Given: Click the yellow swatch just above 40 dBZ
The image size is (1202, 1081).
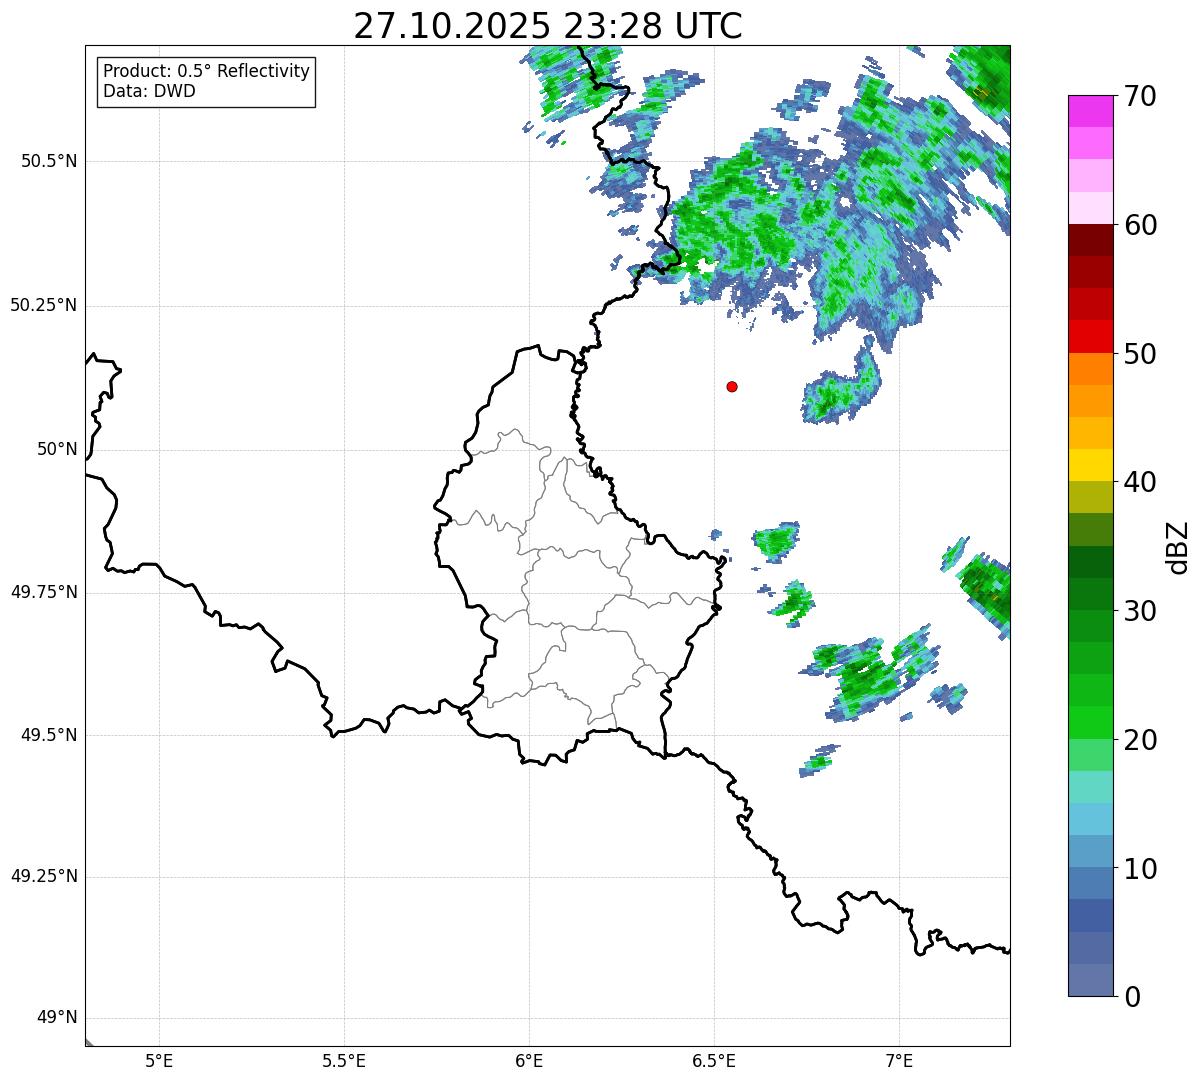Looking at the screenshot, I should tap(1091, 465).
